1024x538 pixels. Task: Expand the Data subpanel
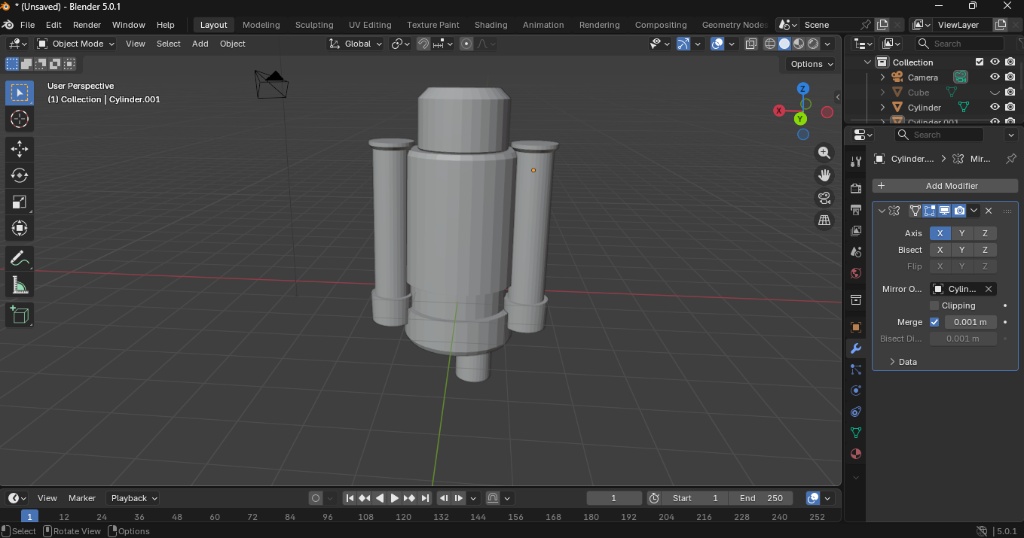906,362
